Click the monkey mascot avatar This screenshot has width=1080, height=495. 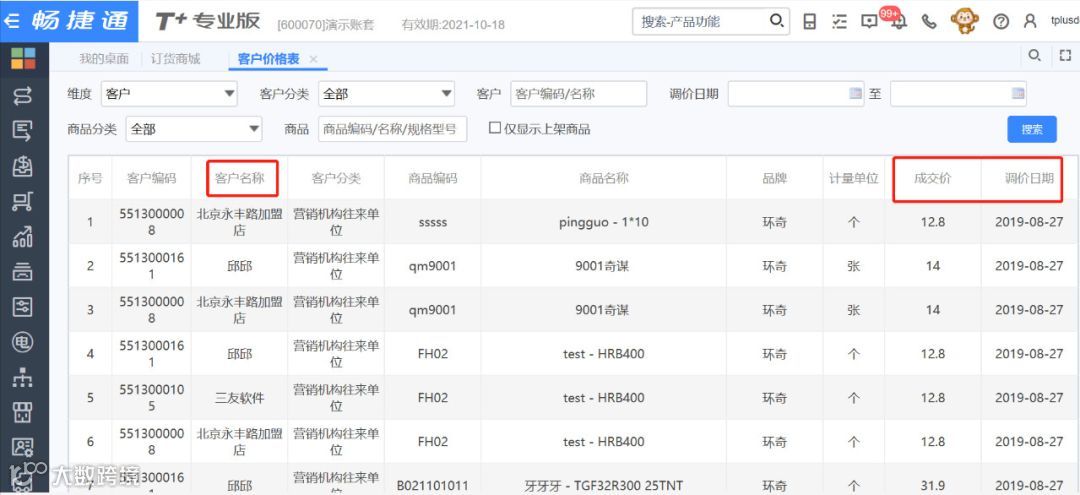(x=964, y=21)
